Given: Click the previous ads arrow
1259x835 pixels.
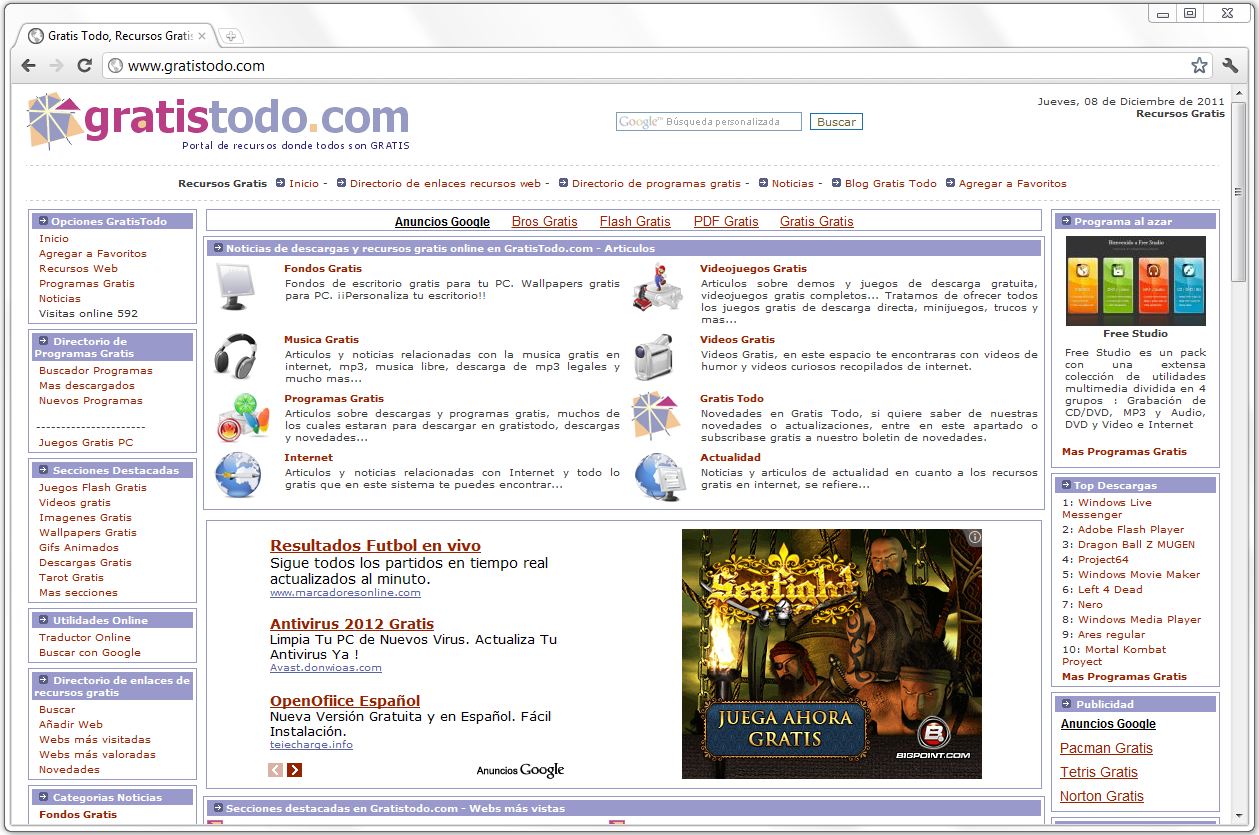Looking at the screenshot, I should pos(276,769).
